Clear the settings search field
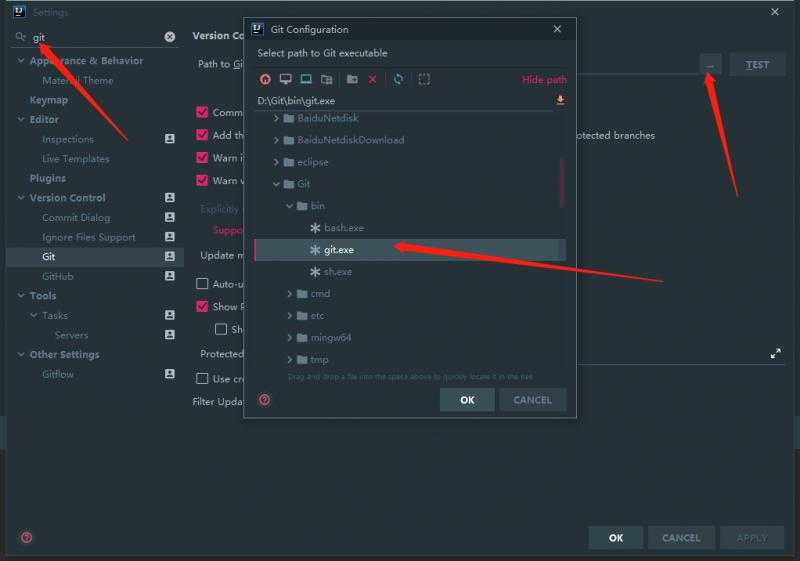Screen dimensions: 800x561 tap(170, 37)
